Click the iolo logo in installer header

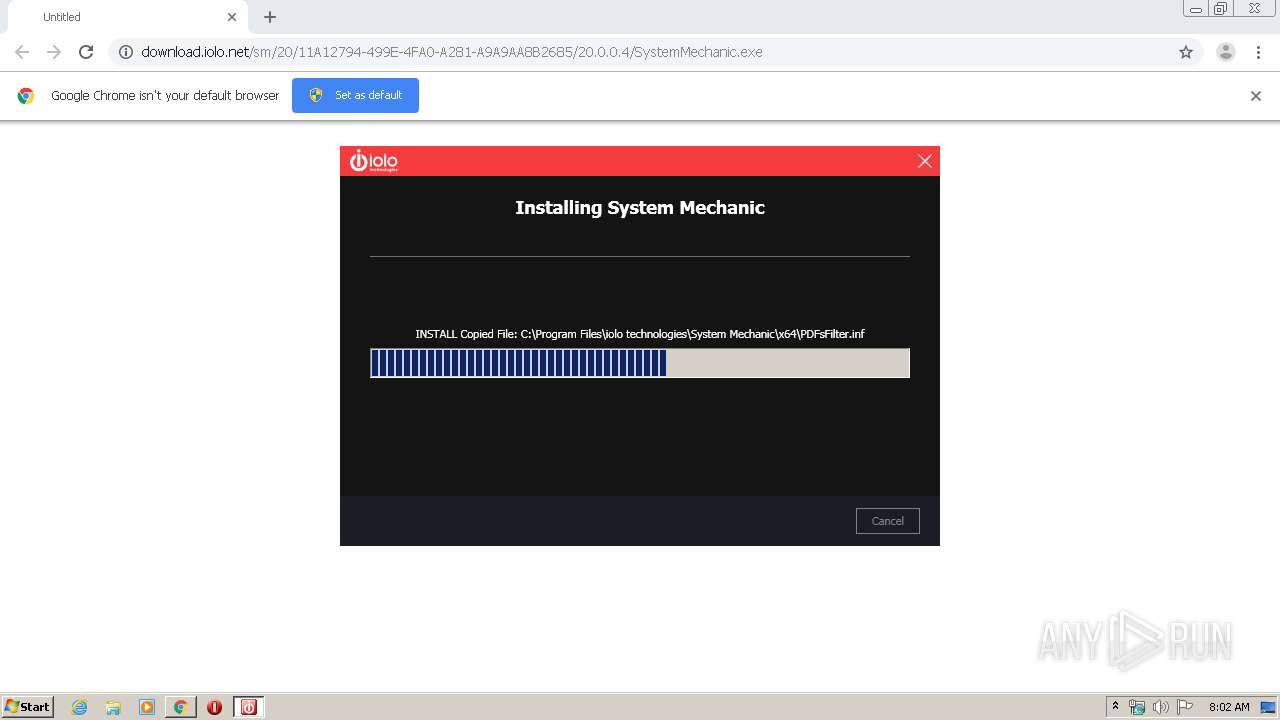[373, 161]
